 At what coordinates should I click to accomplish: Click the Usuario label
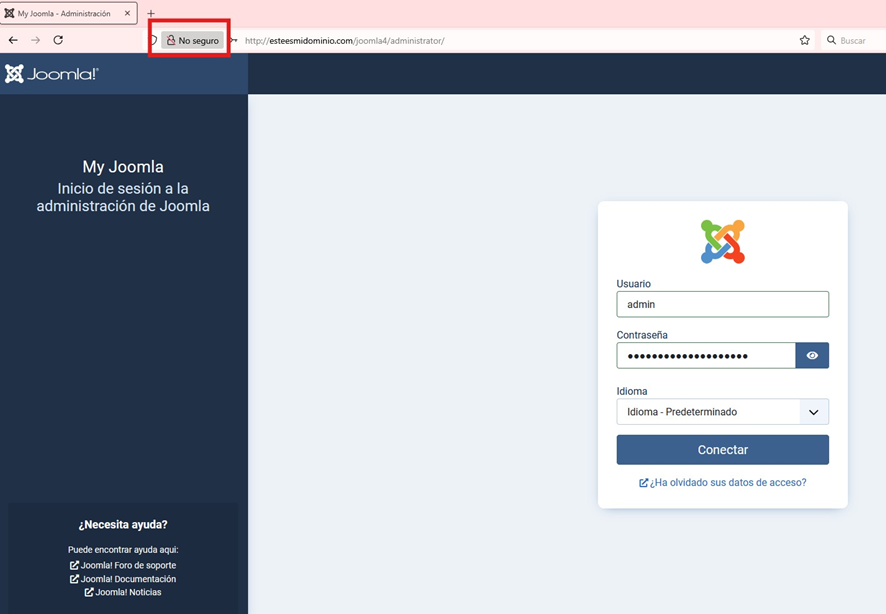pyautogui.click(x=633, y=284)
